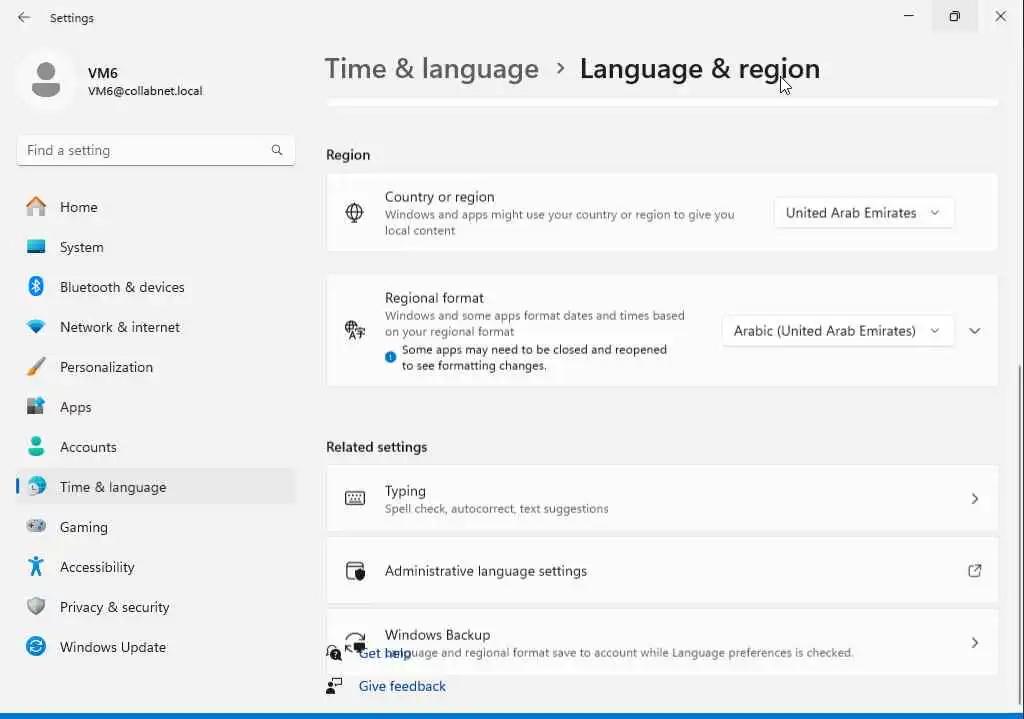This screenshot has height=719, width=1024.
Task: Select Accounts in the sidebar
Action: click(x=155, y=446)
